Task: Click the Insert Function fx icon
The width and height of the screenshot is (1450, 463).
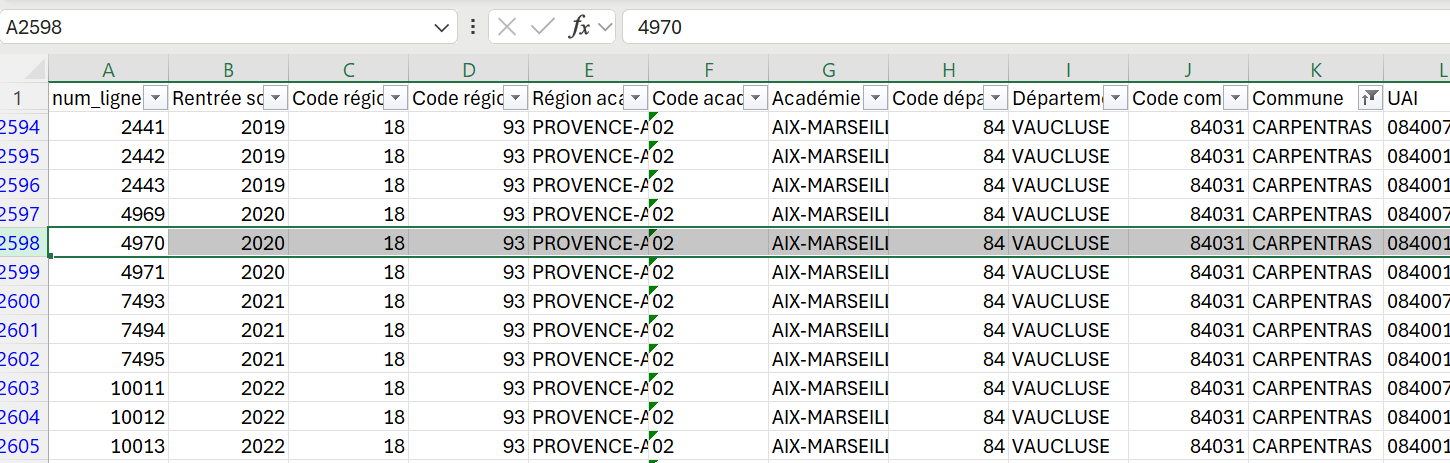Action: pyautogui.click(x=579, y=28)
